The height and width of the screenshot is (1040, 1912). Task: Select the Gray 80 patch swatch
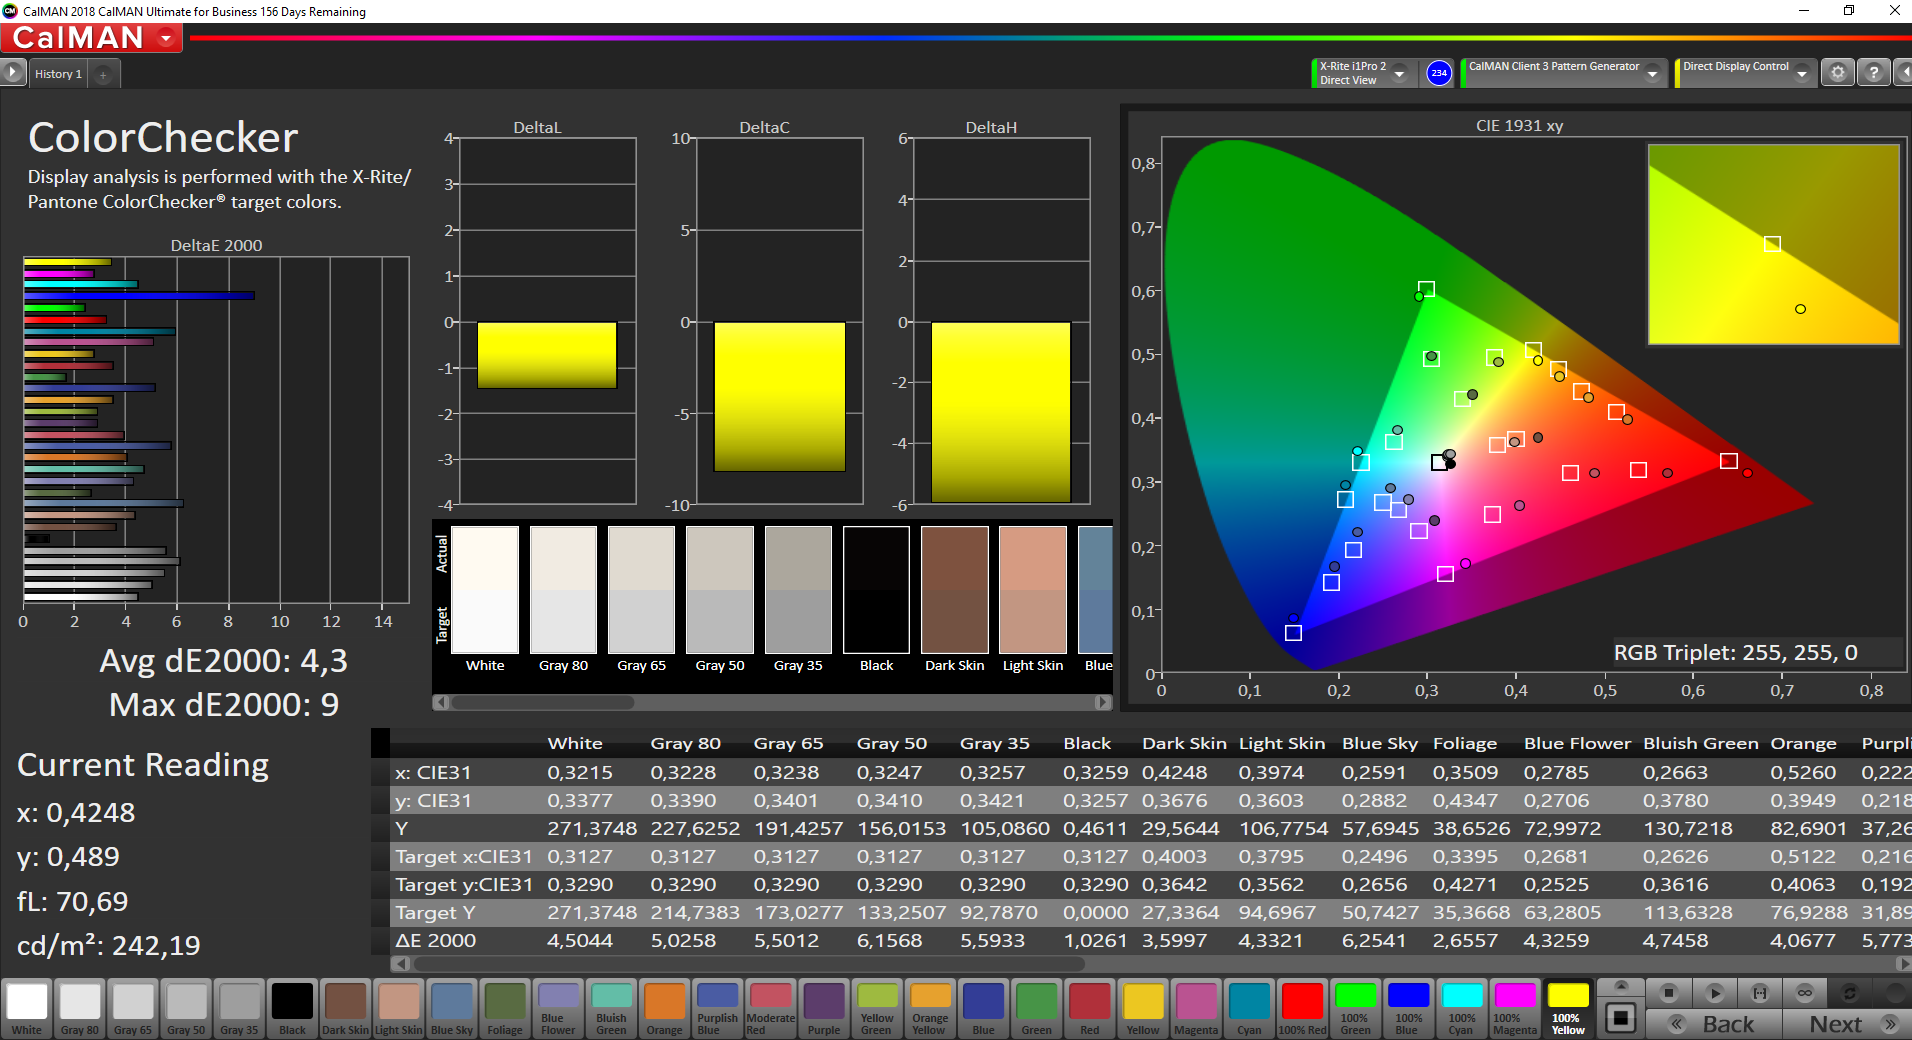pyautogui.click(x=80, y=1008)
